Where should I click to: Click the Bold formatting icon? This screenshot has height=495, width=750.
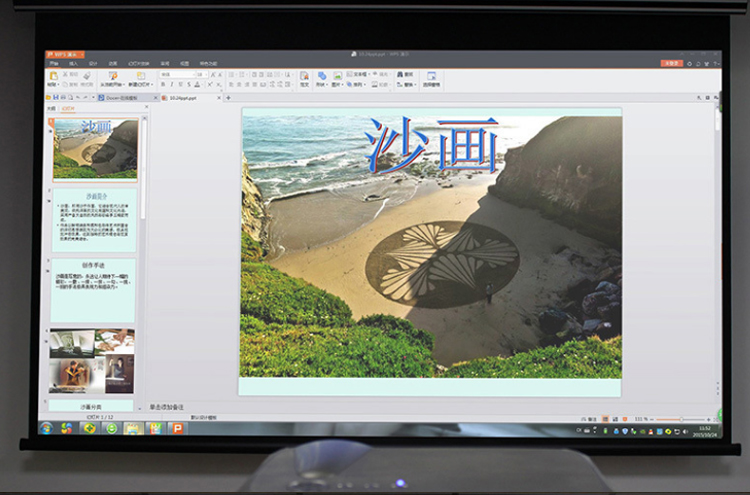tap(162, 85)
